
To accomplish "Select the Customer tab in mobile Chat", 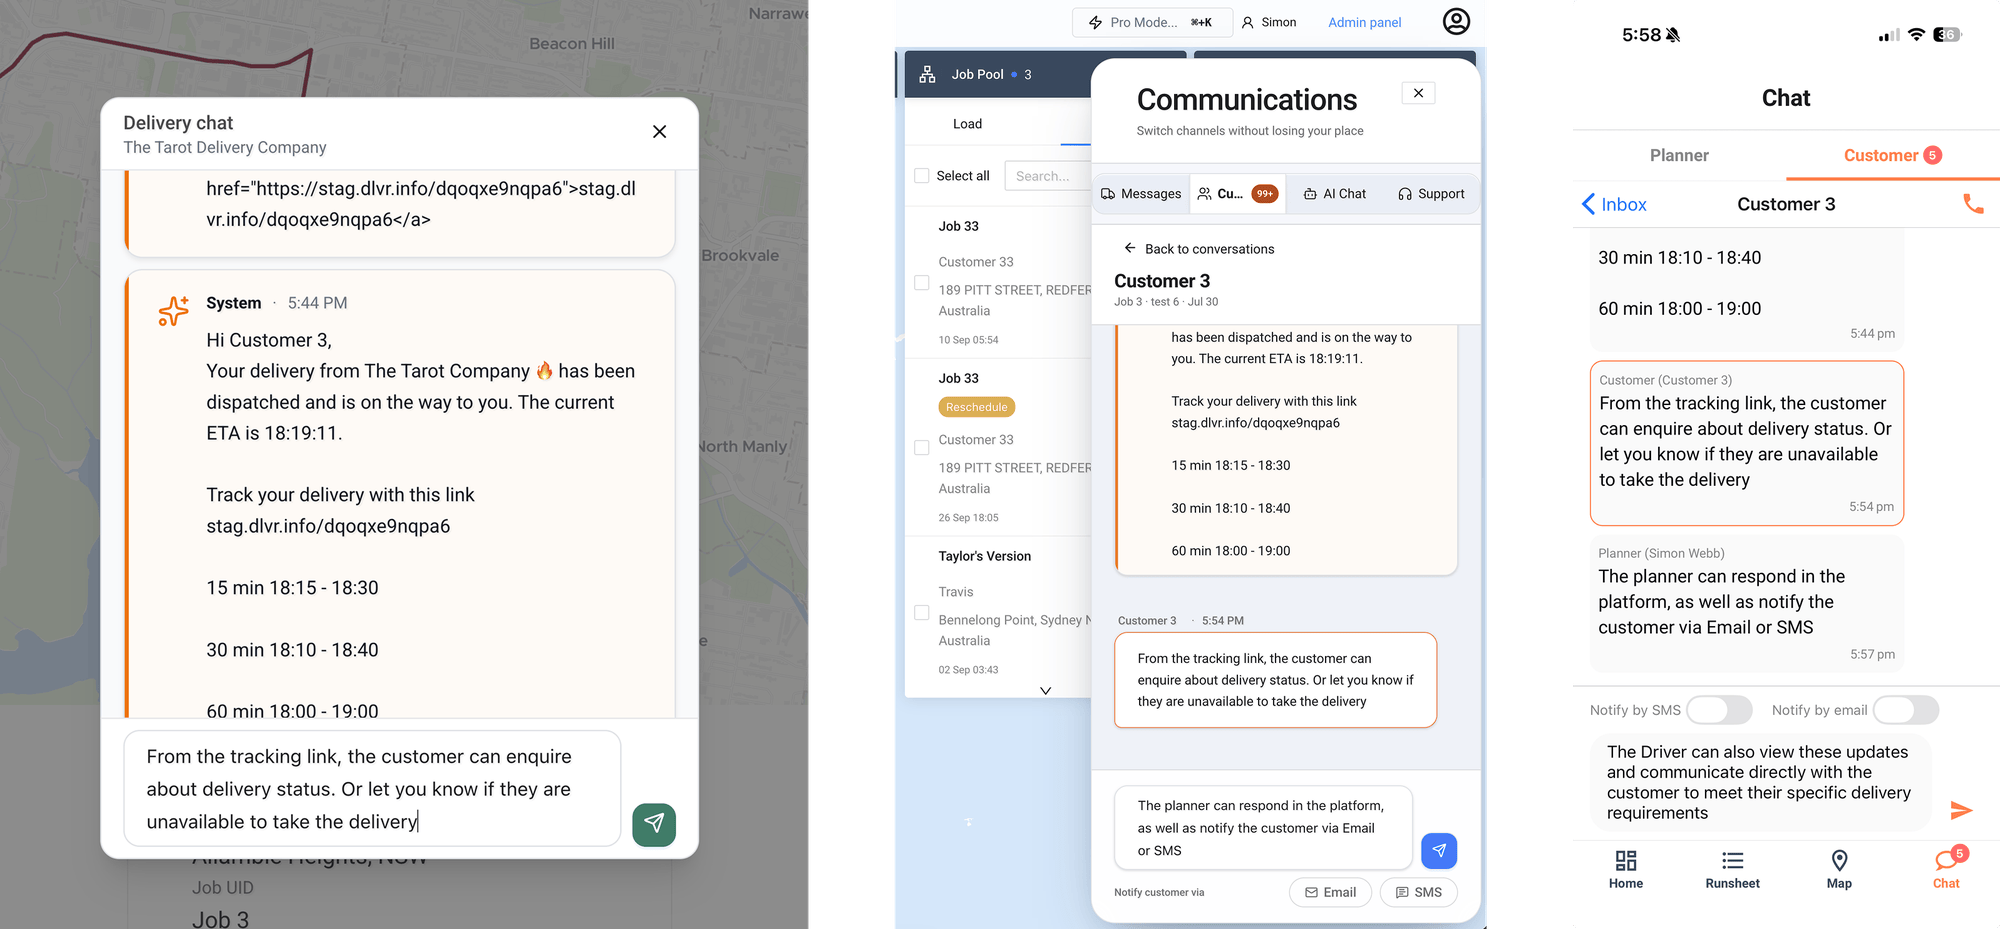I will click(1892, 155).
